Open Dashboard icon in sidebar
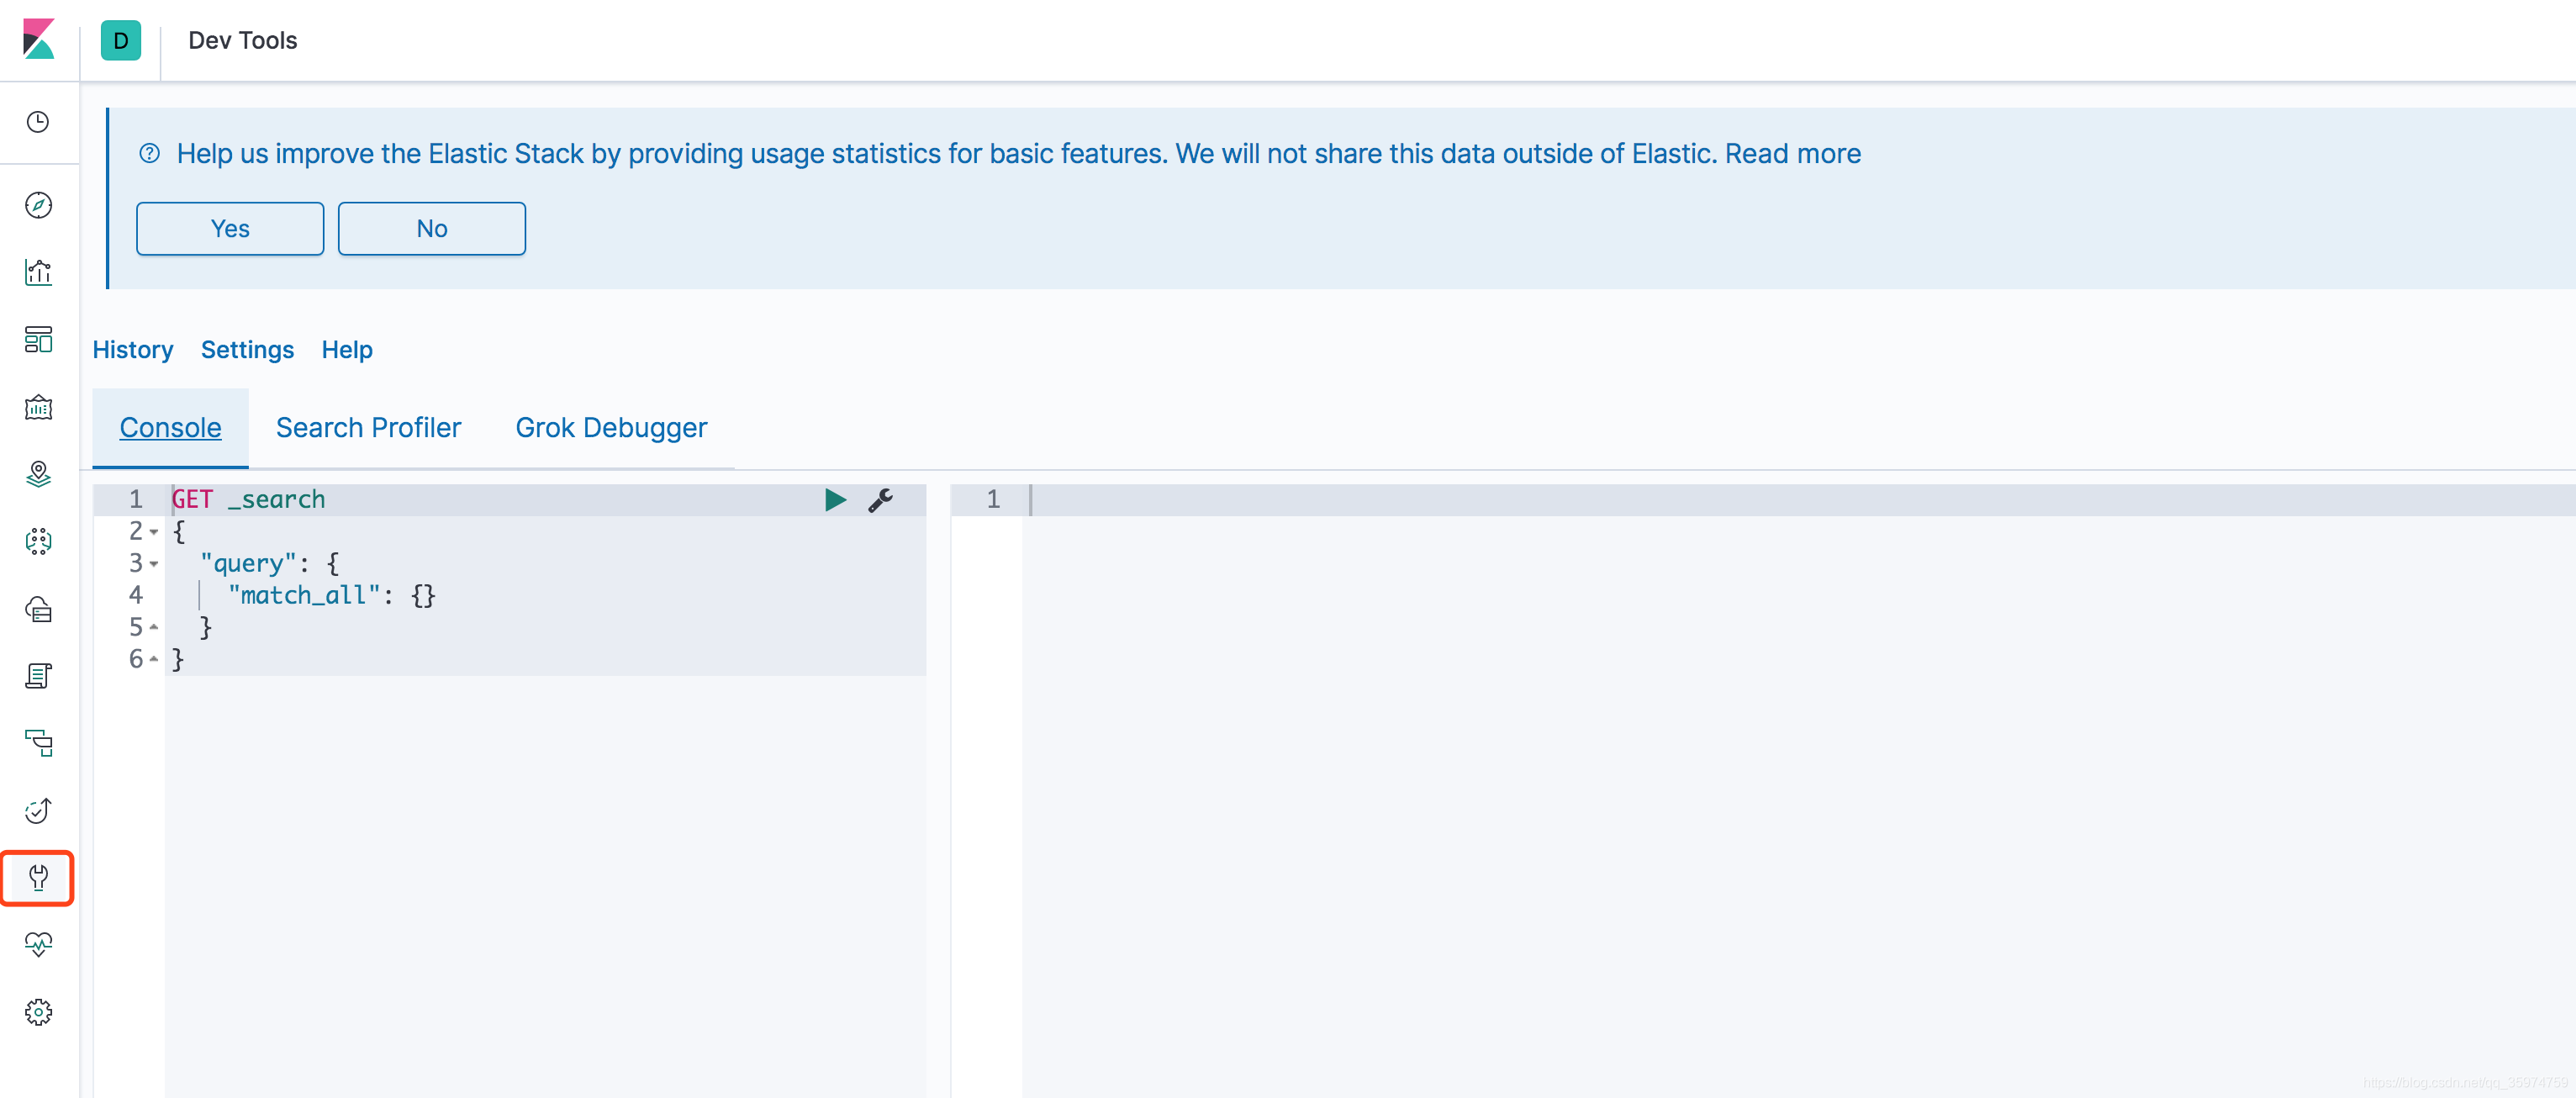The width and height of the screenshot is (2576, 1098). click(38, 340)
